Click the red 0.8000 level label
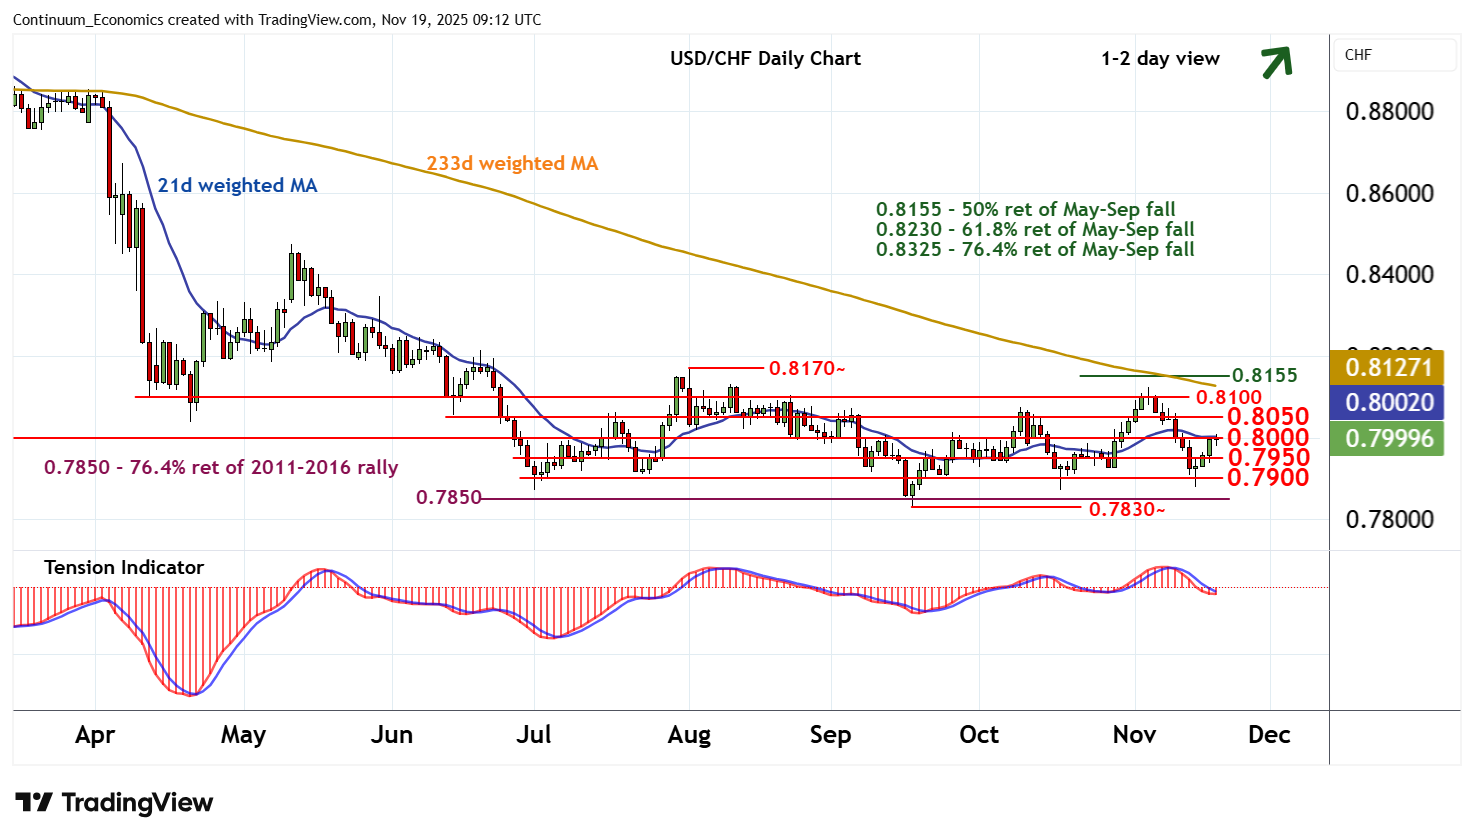The width and height of the screenshot is (1474, 840). (1267, 437)
